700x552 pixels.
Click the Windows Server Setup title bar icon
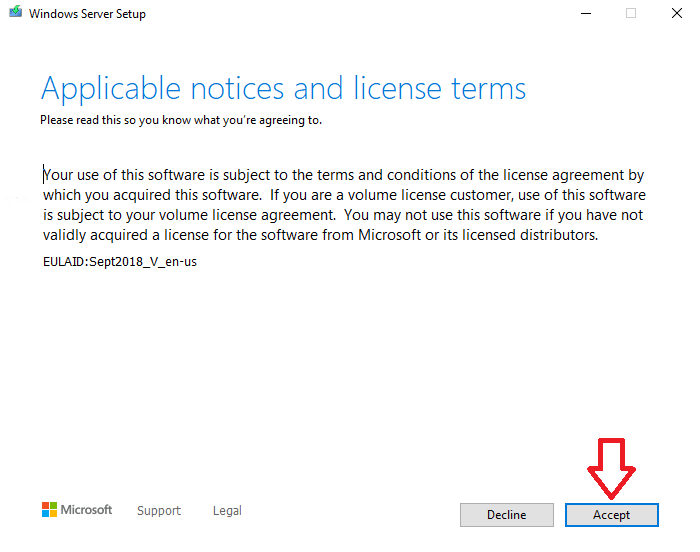15,14
